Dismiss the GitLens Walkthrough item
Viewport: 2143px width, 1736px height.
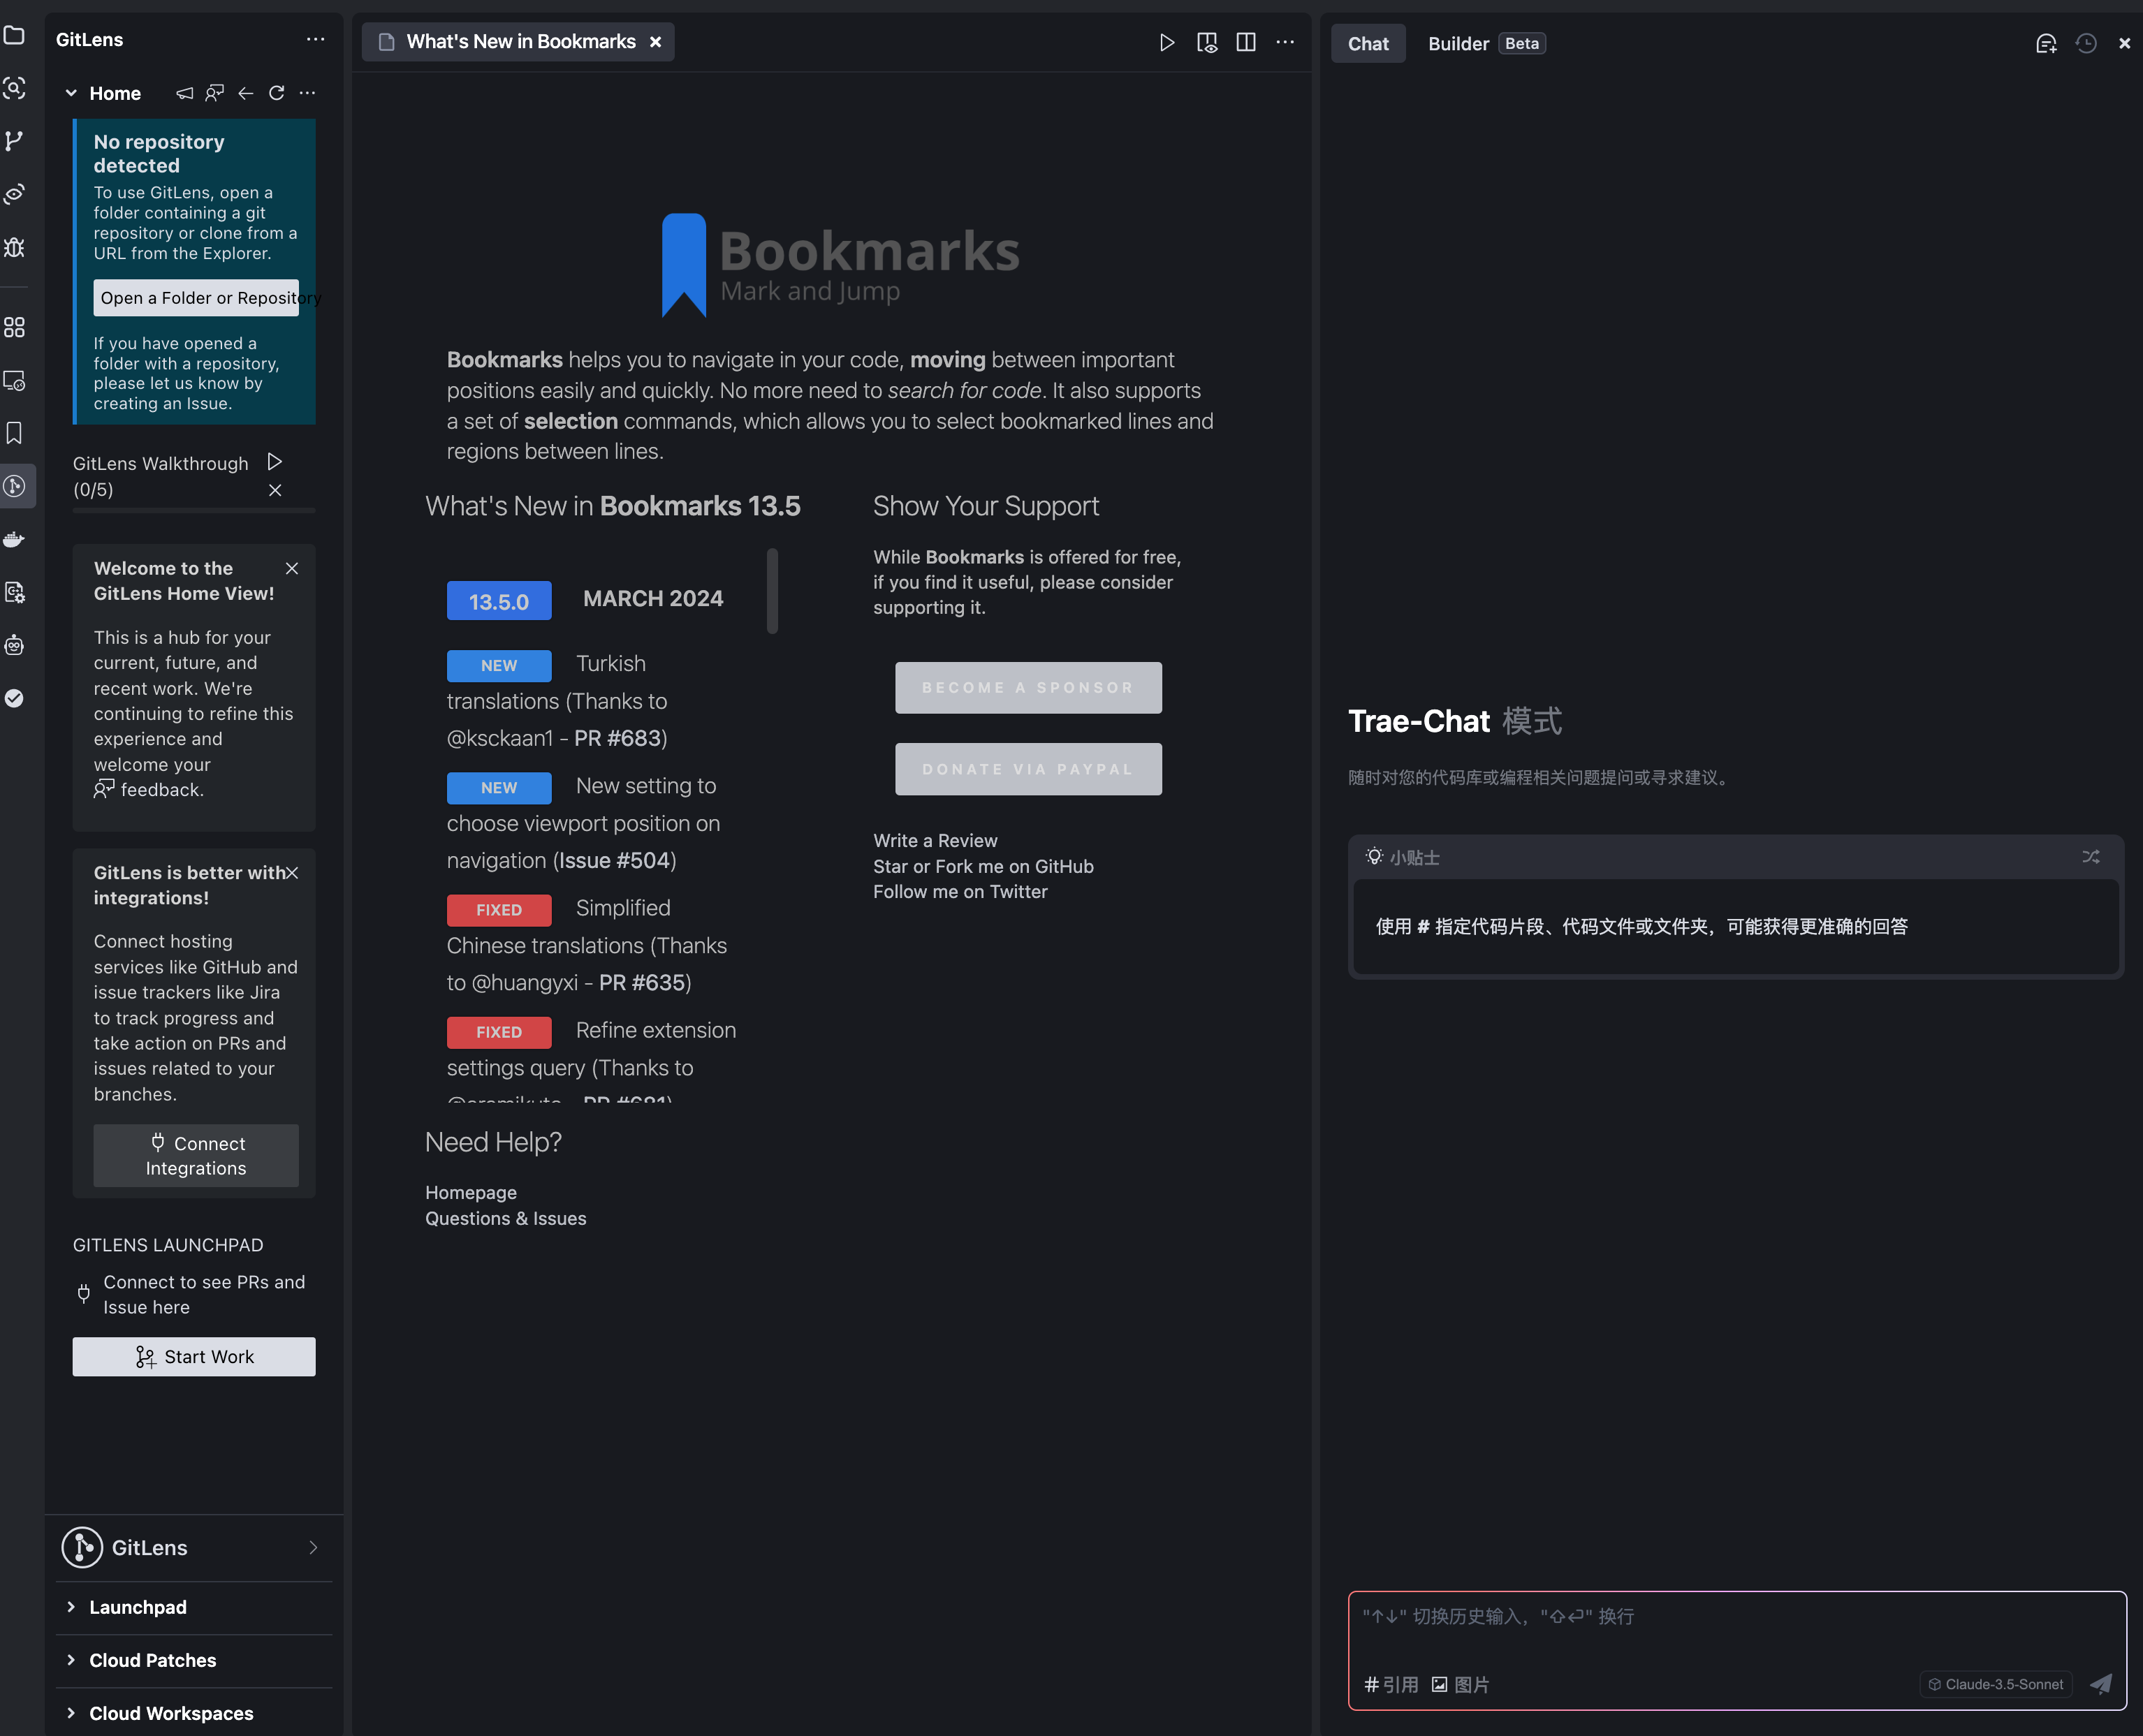[275, 490]
